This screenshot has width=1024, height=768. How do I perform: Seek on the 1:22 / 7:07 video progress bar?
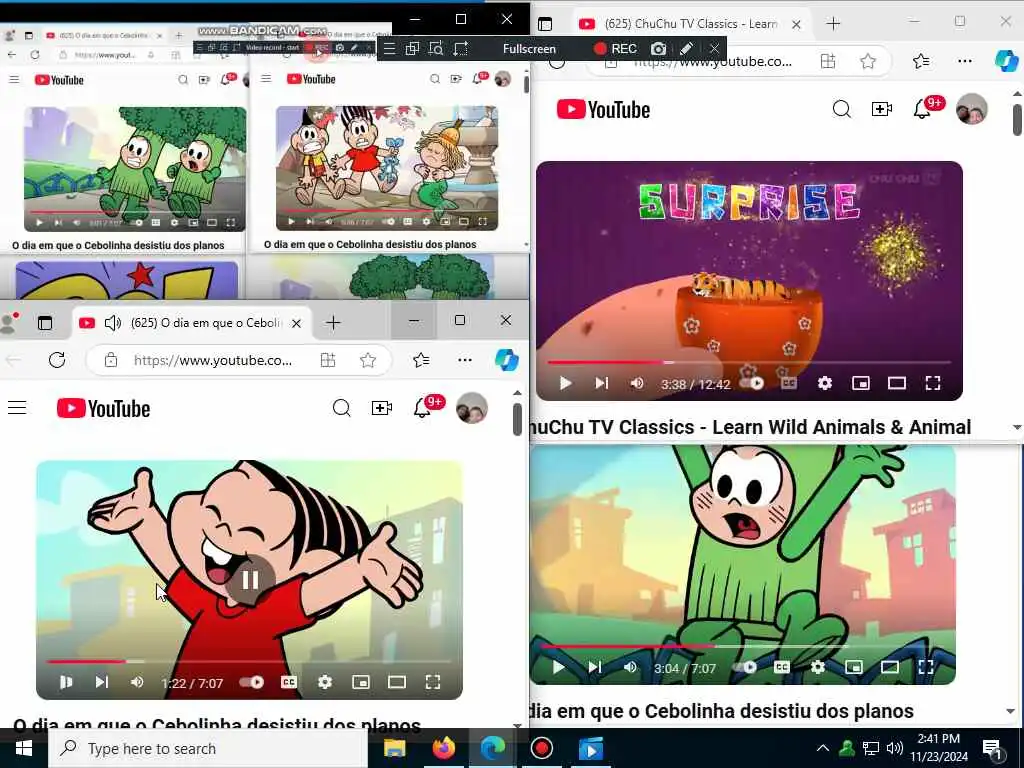coord(249,662)
